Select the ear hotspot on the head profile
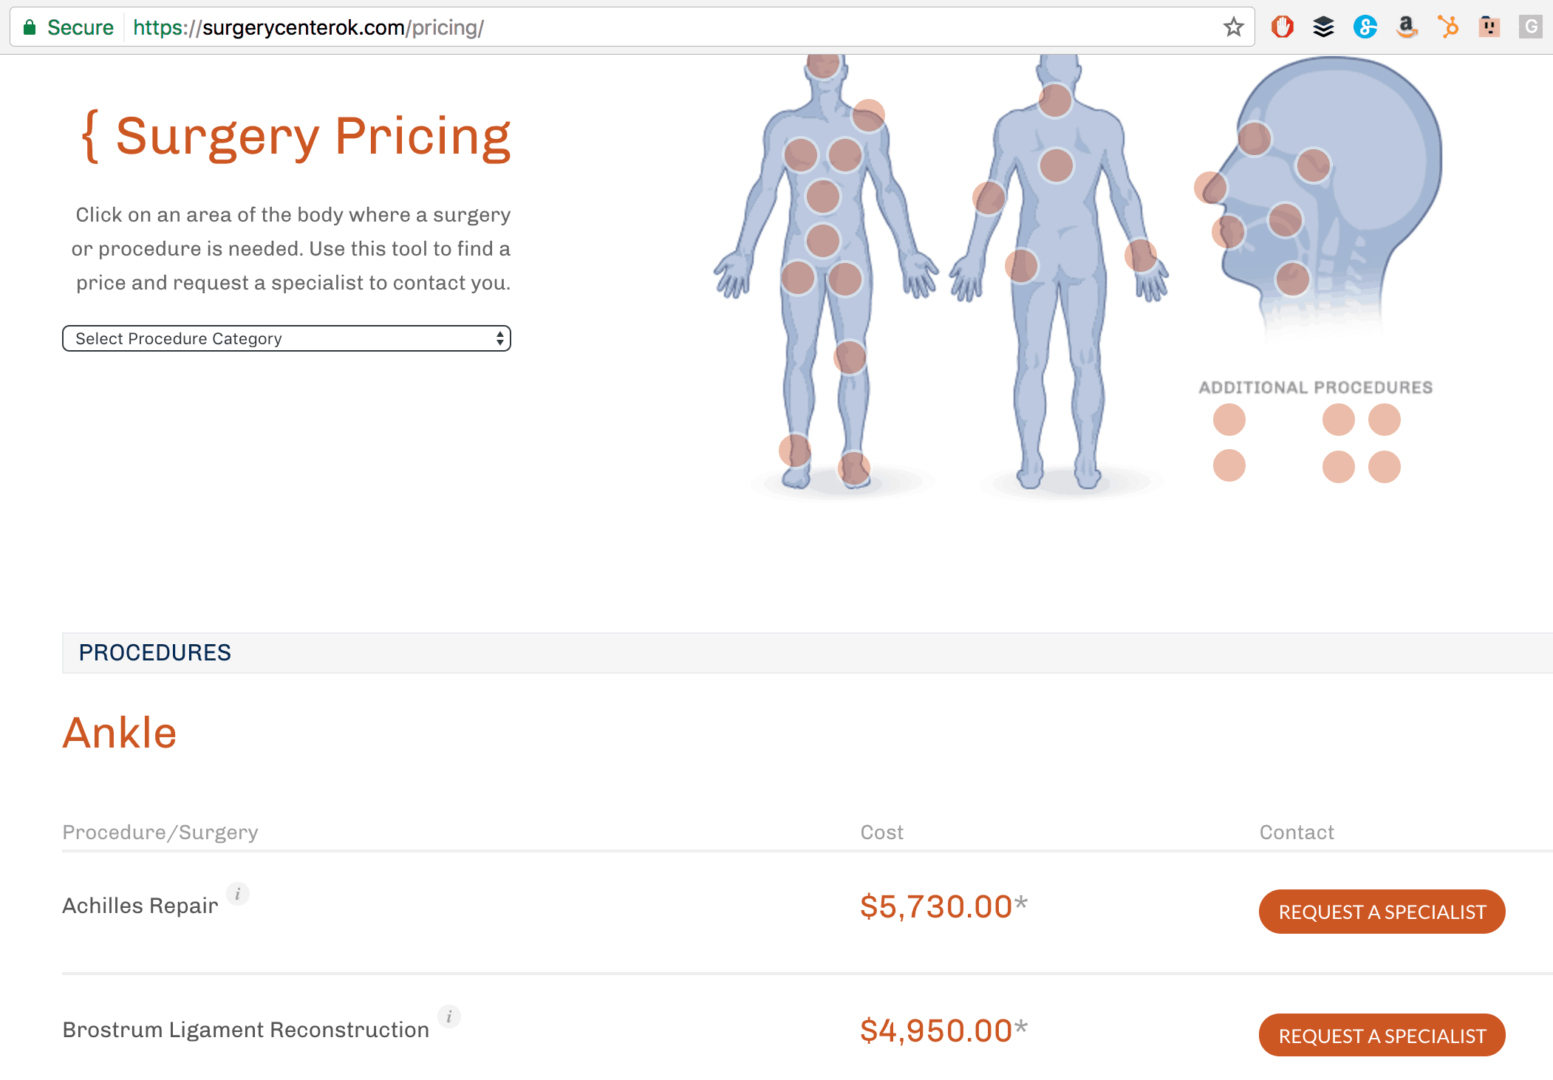 pos(1313,165)
